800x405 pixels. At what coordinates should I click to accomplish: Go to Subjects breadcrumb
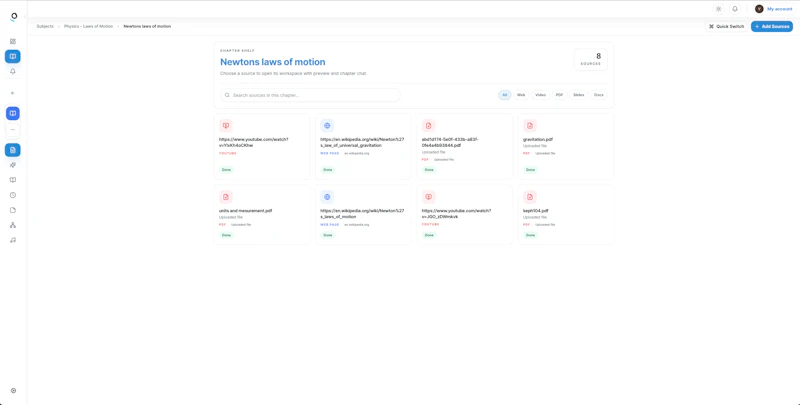click(45, 26)
